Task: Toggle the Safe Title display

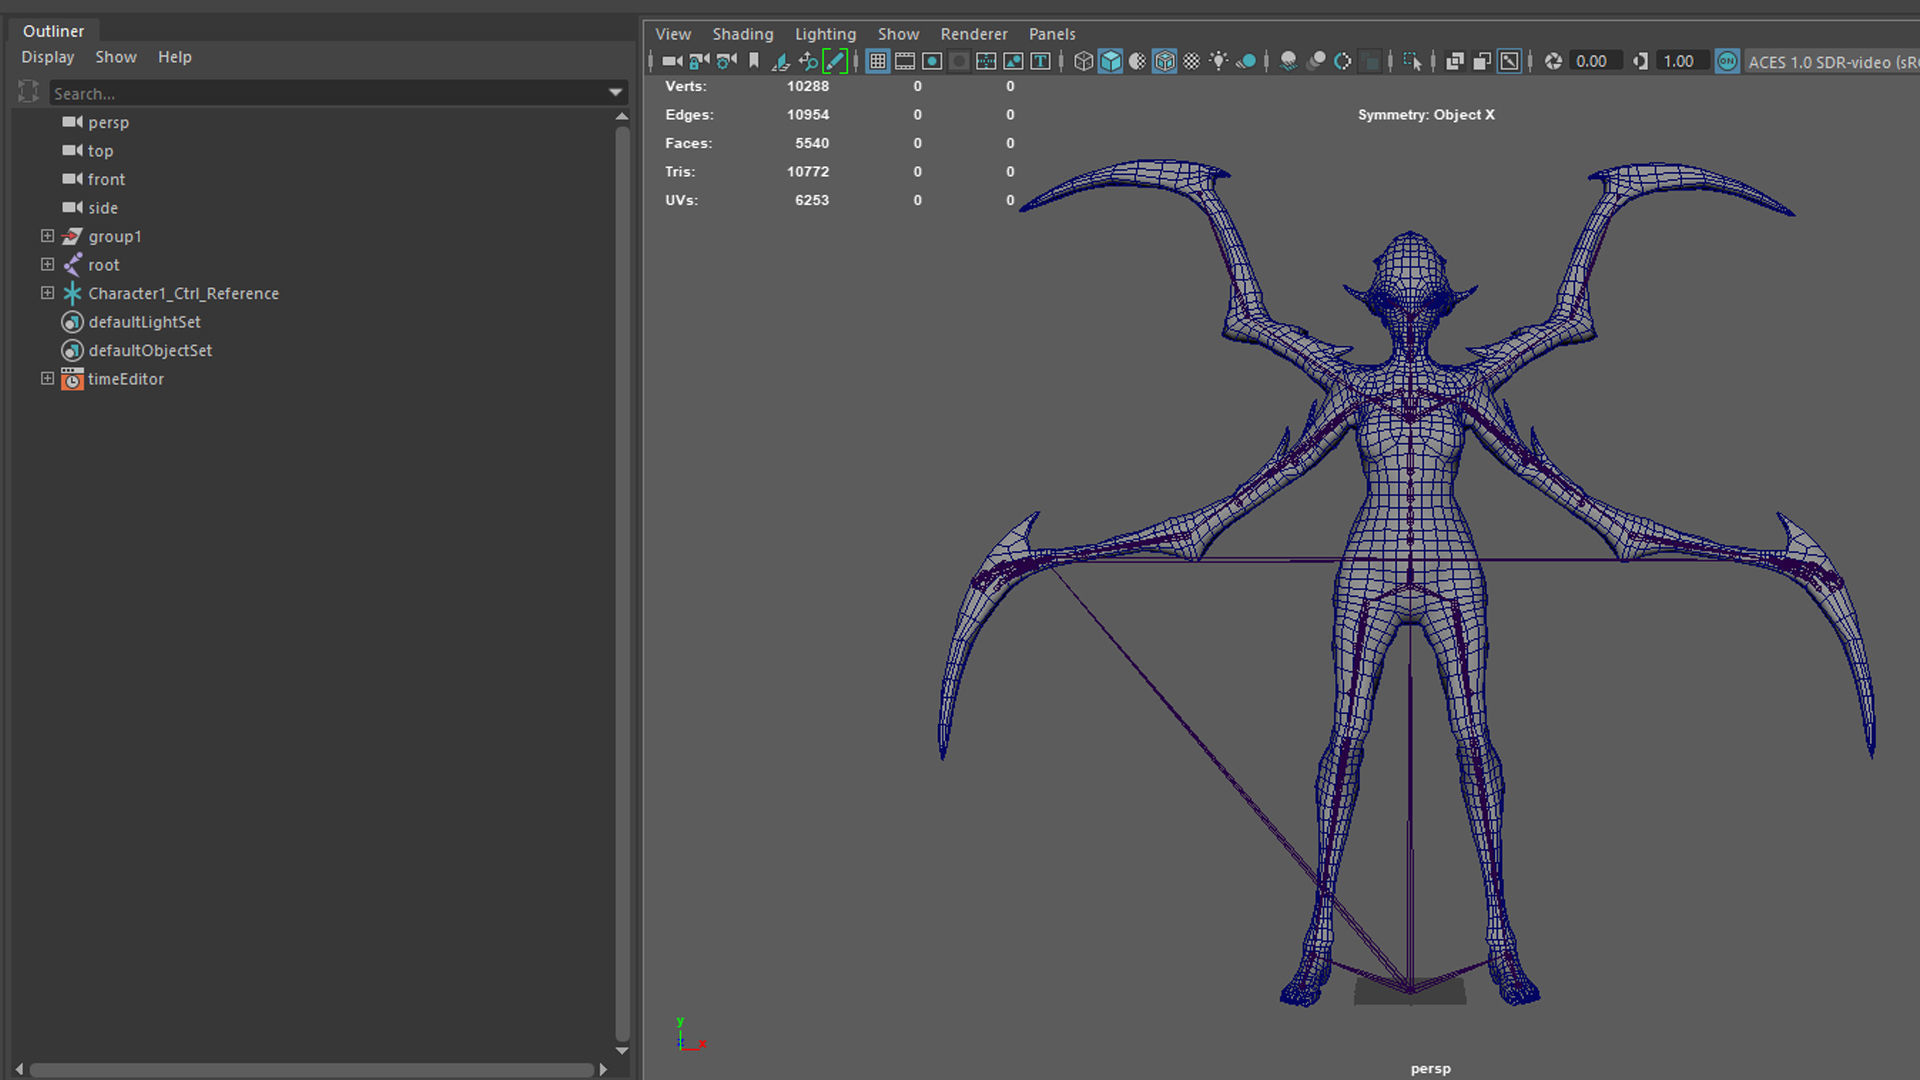Action: [1040, 61]
